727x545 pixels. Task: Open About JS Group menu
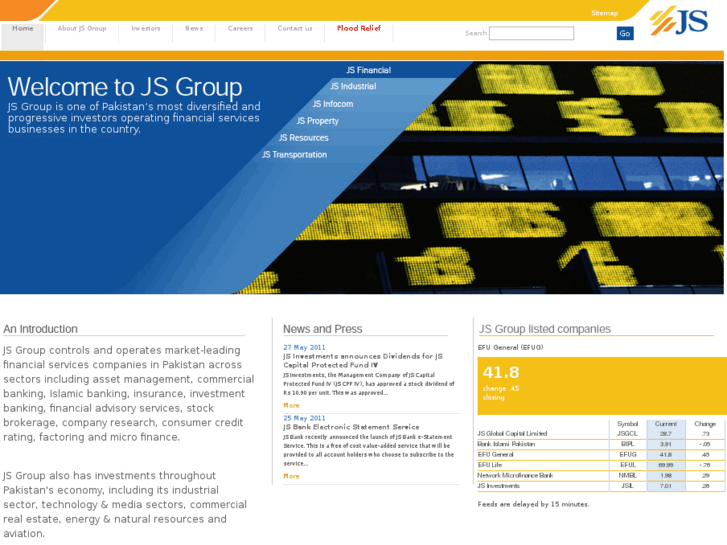[82, 28]
